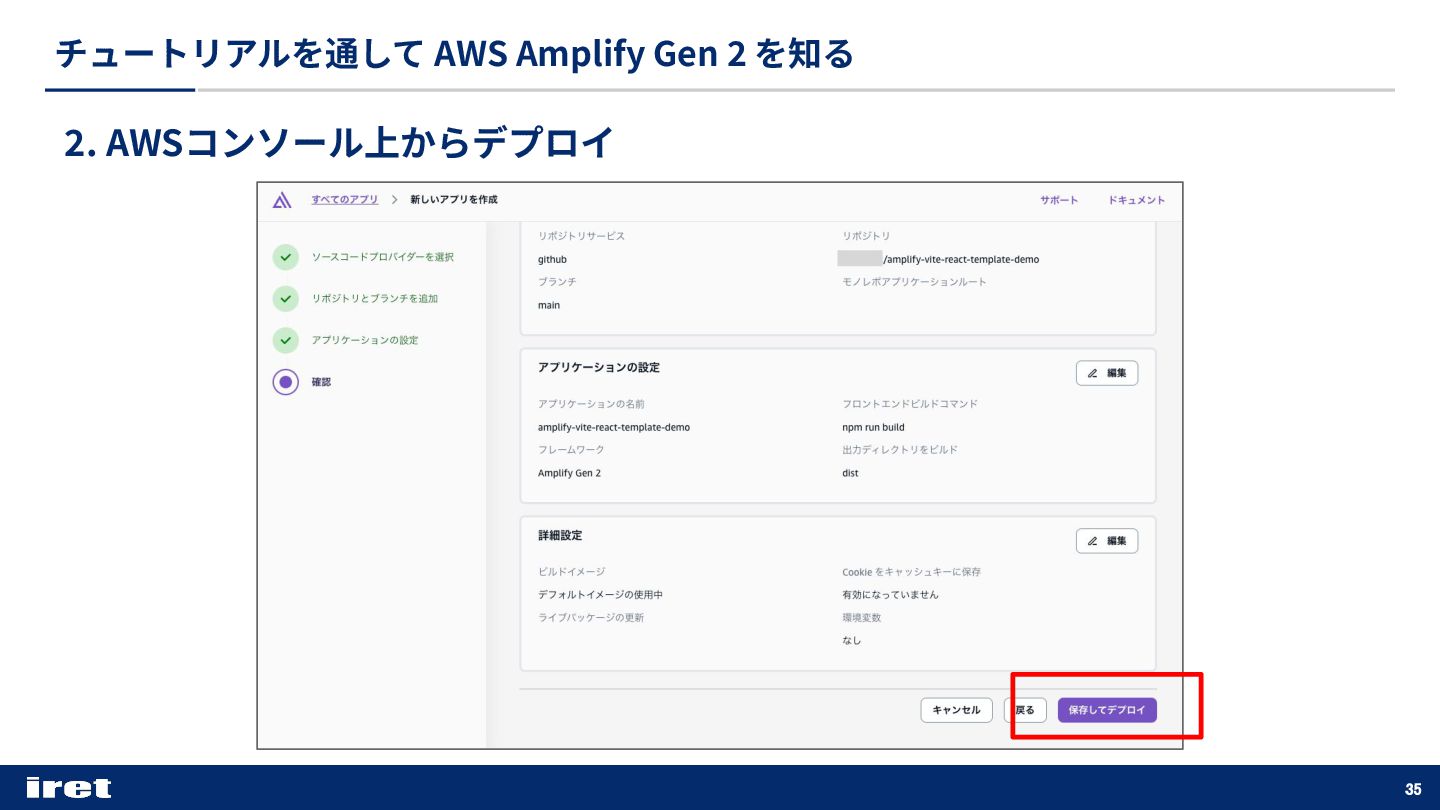Go to アプリケーションの設定 step in sidebar

pyautogui.click(x=365, y=340)
